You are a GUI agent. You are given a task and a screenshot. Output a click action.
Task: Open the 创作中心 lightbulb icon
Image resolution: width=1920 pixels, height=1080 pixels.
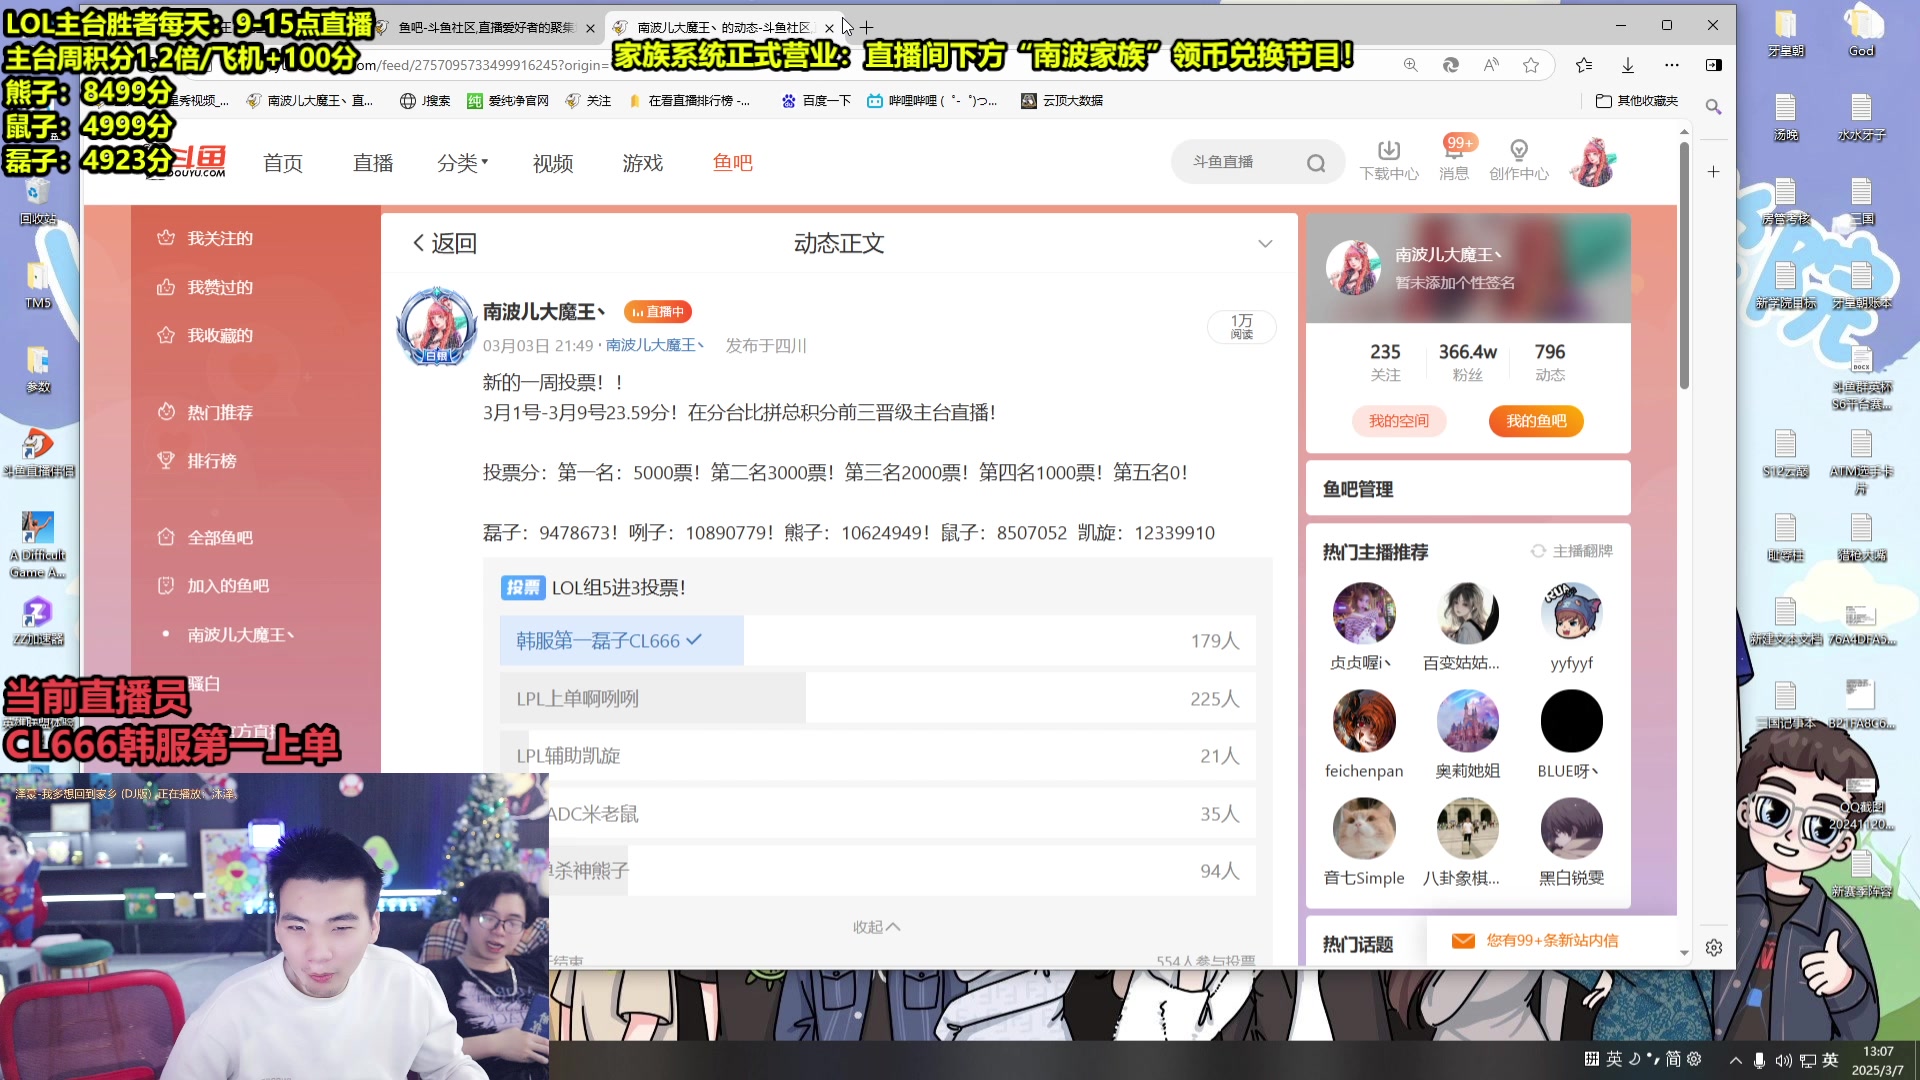(x=1519, y=151)
